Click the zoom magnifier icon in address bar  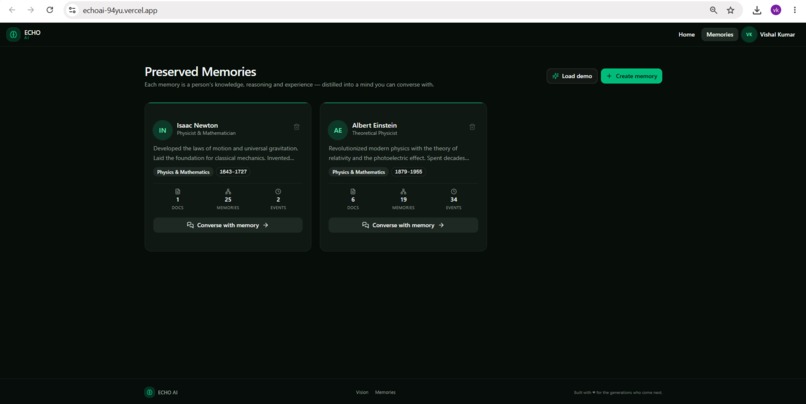[x=713, y=10]
